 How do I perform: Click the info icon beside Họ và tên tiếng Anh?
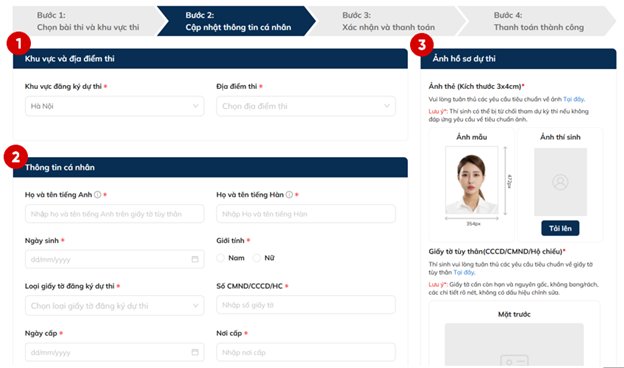coord(98,195)
